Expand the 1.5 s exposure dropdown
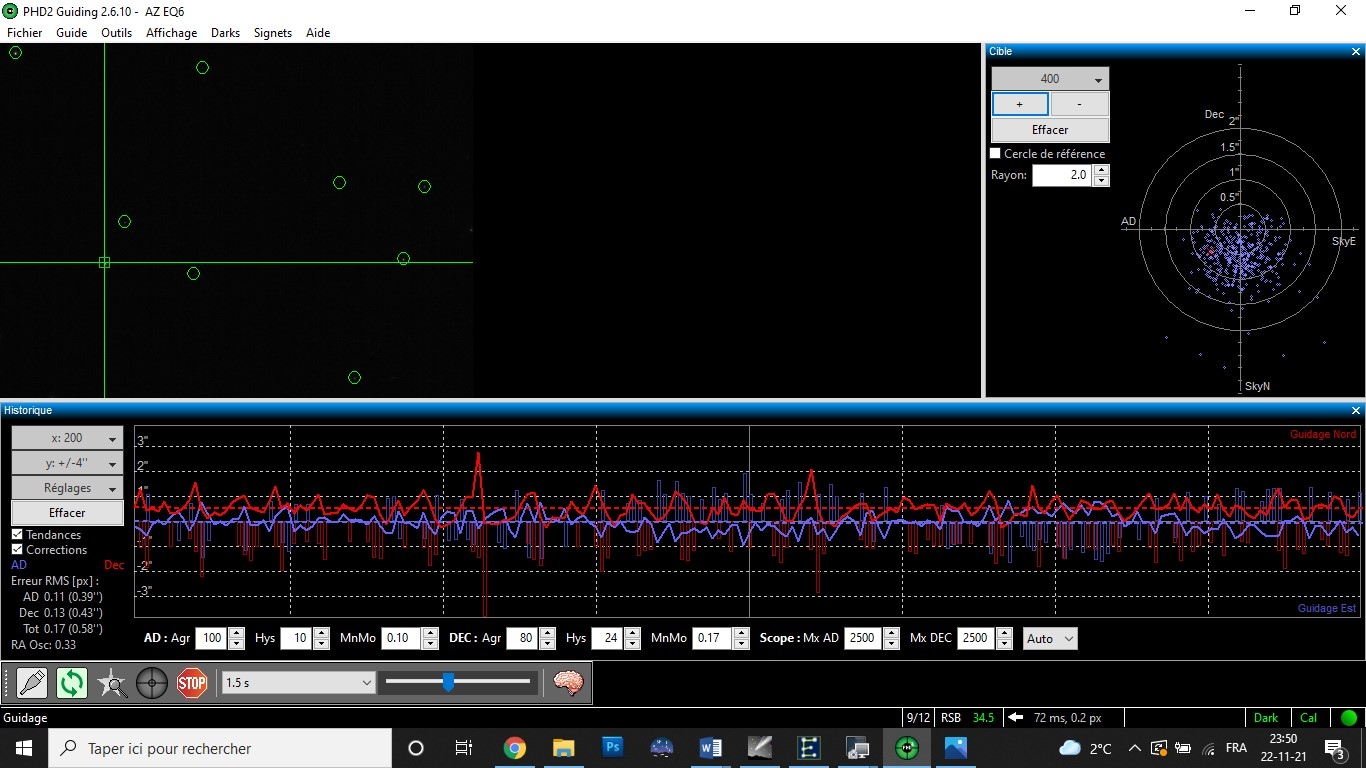Image resolution: width=1366 pixels, height=768 pixels. tap(298, 682)
